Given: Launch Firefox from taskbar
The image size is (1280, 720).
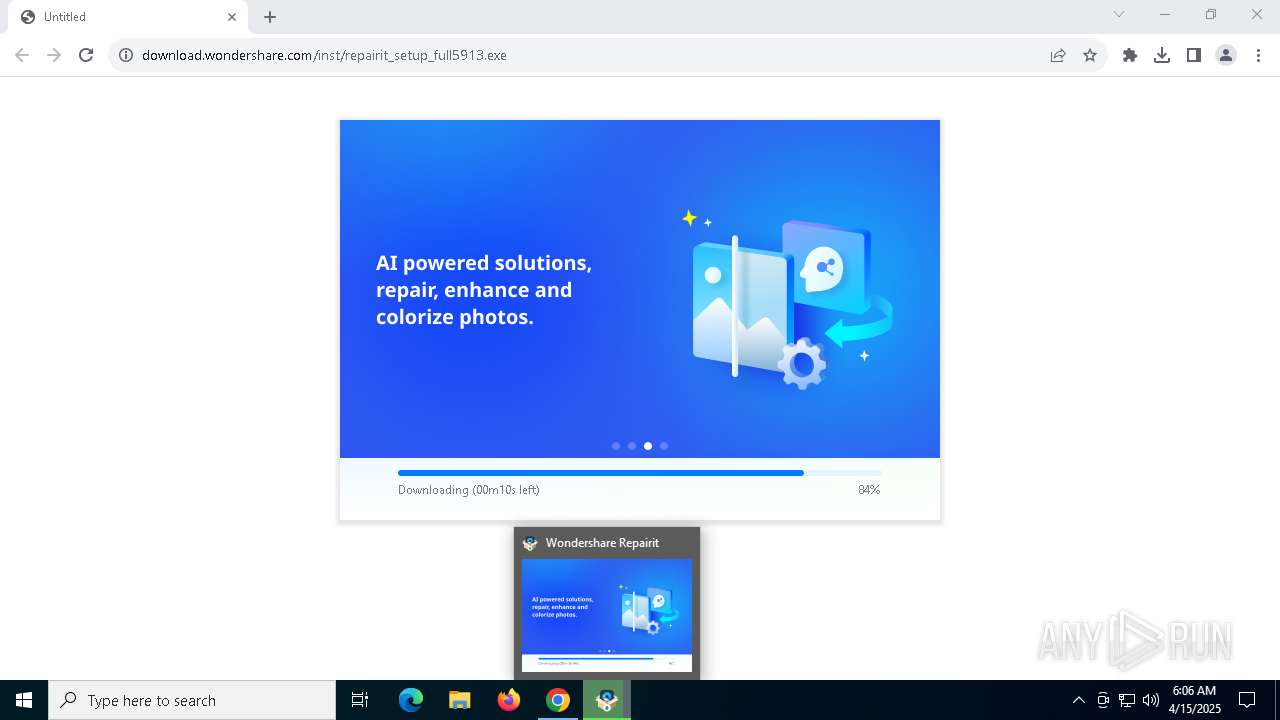Looking at the screenshot, I should click(509, 700).
